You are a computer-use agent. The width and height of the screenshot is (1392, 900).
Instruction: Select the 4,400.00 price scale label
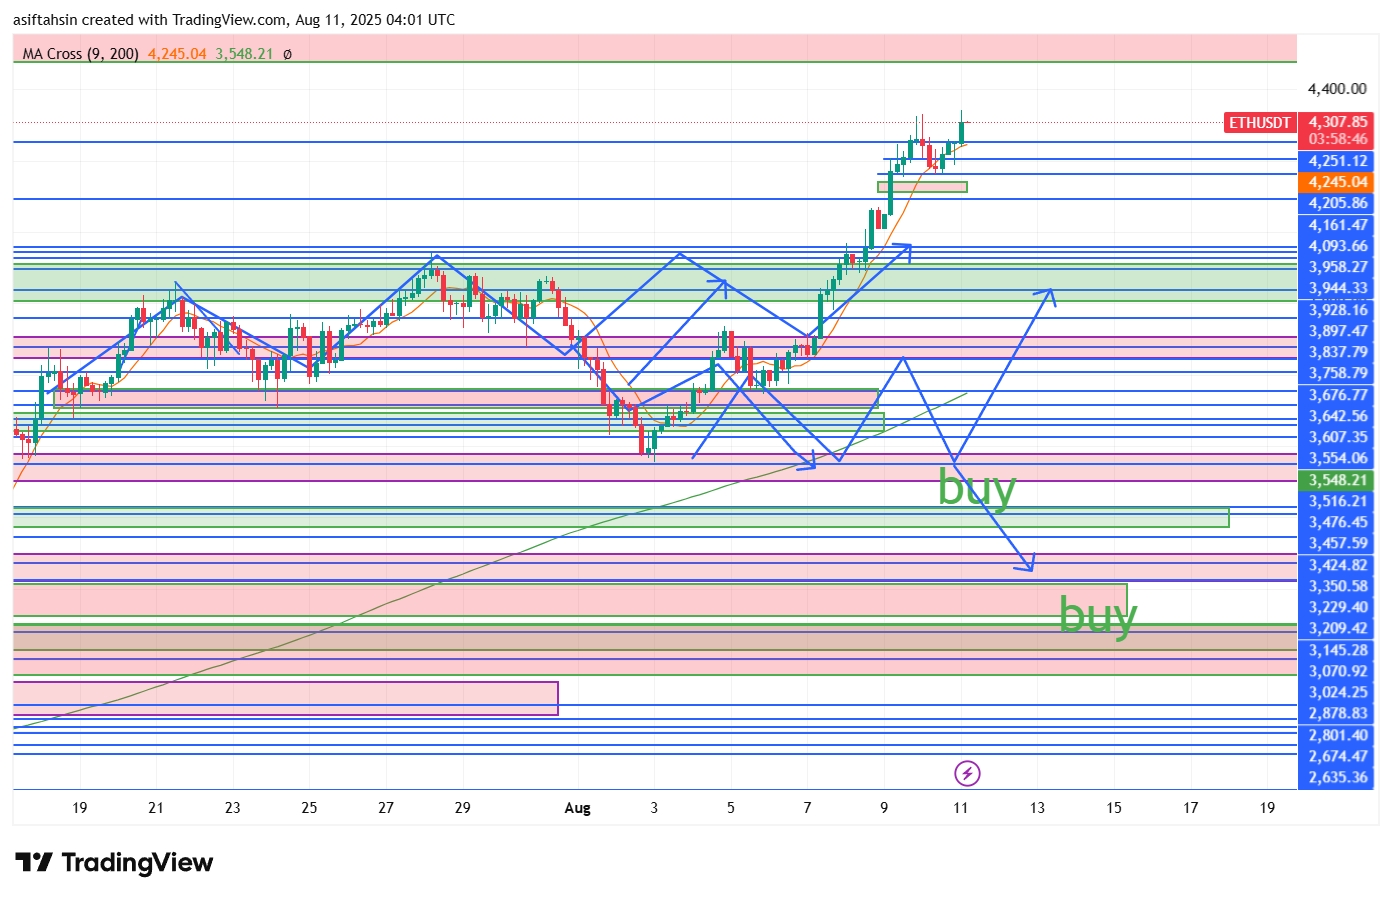pos(1337,89)
